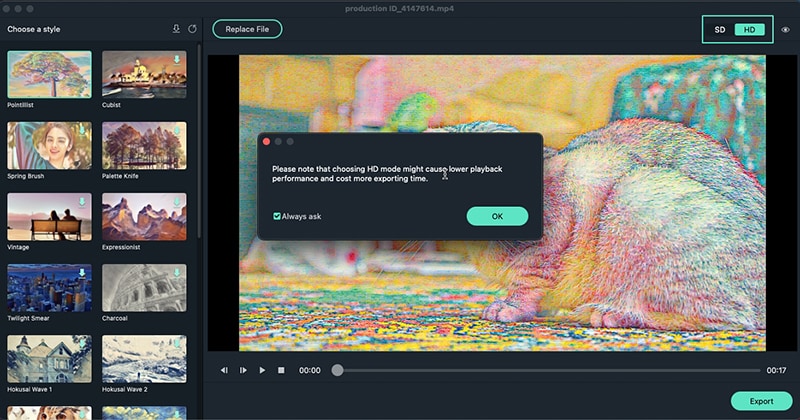The image size is (800, 420).
Task: Click the production ID_4147614.mp4 window title
Action: coord(399,9)
